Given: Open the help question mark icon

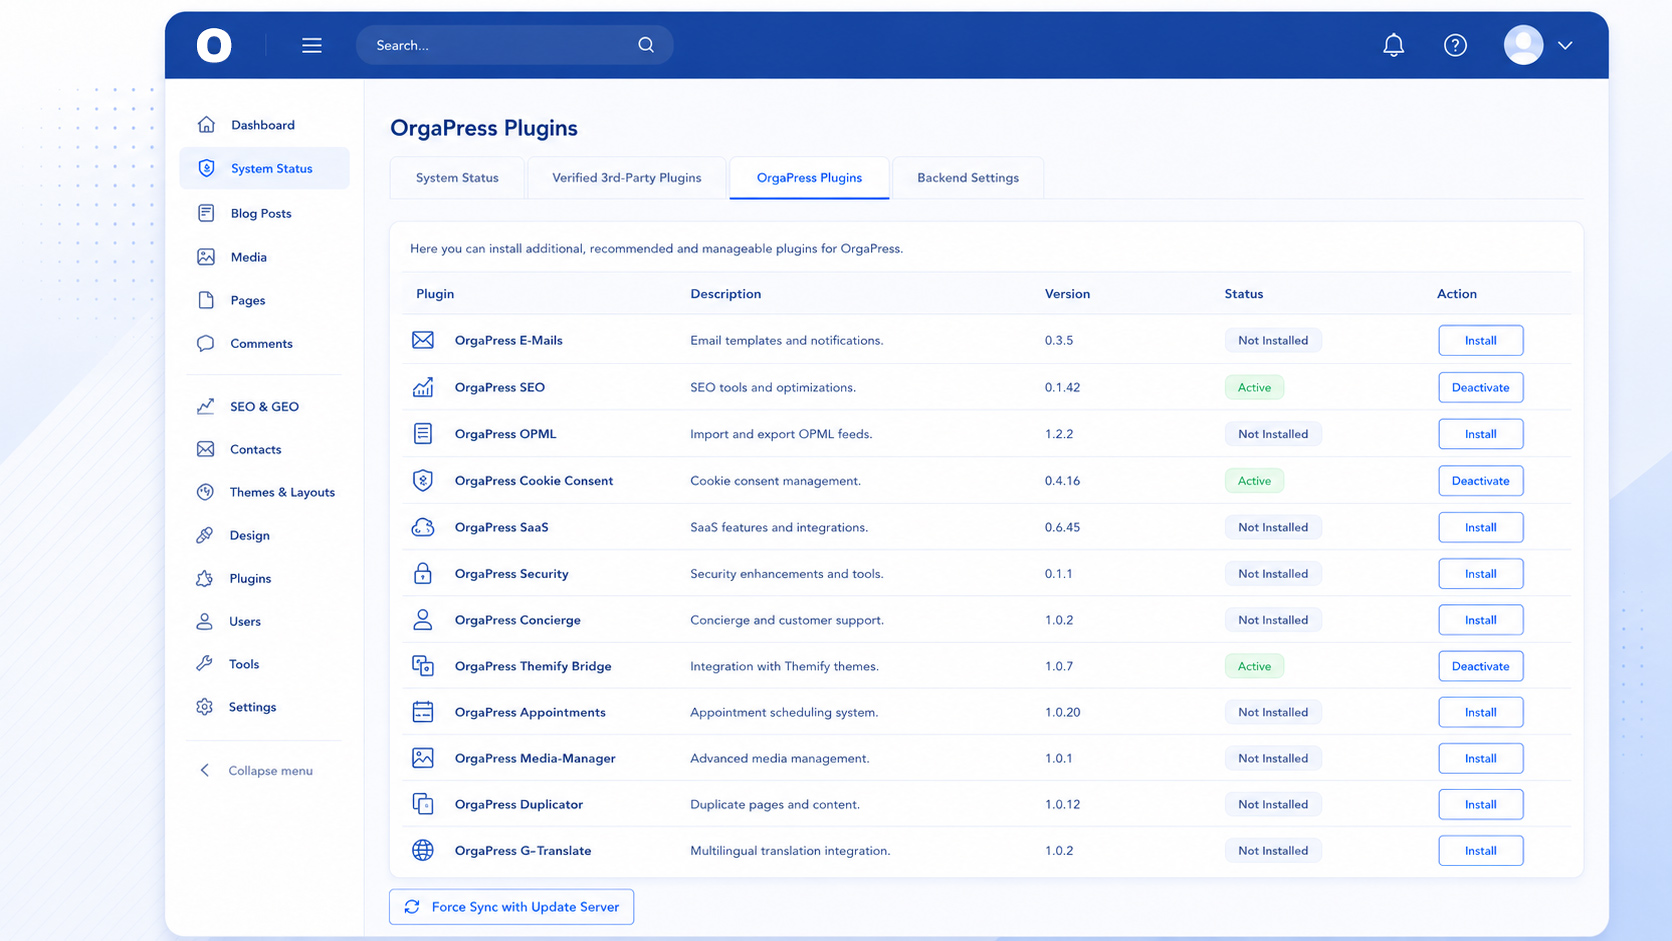Looking at the screenshot, I should tap(1455, 45).
